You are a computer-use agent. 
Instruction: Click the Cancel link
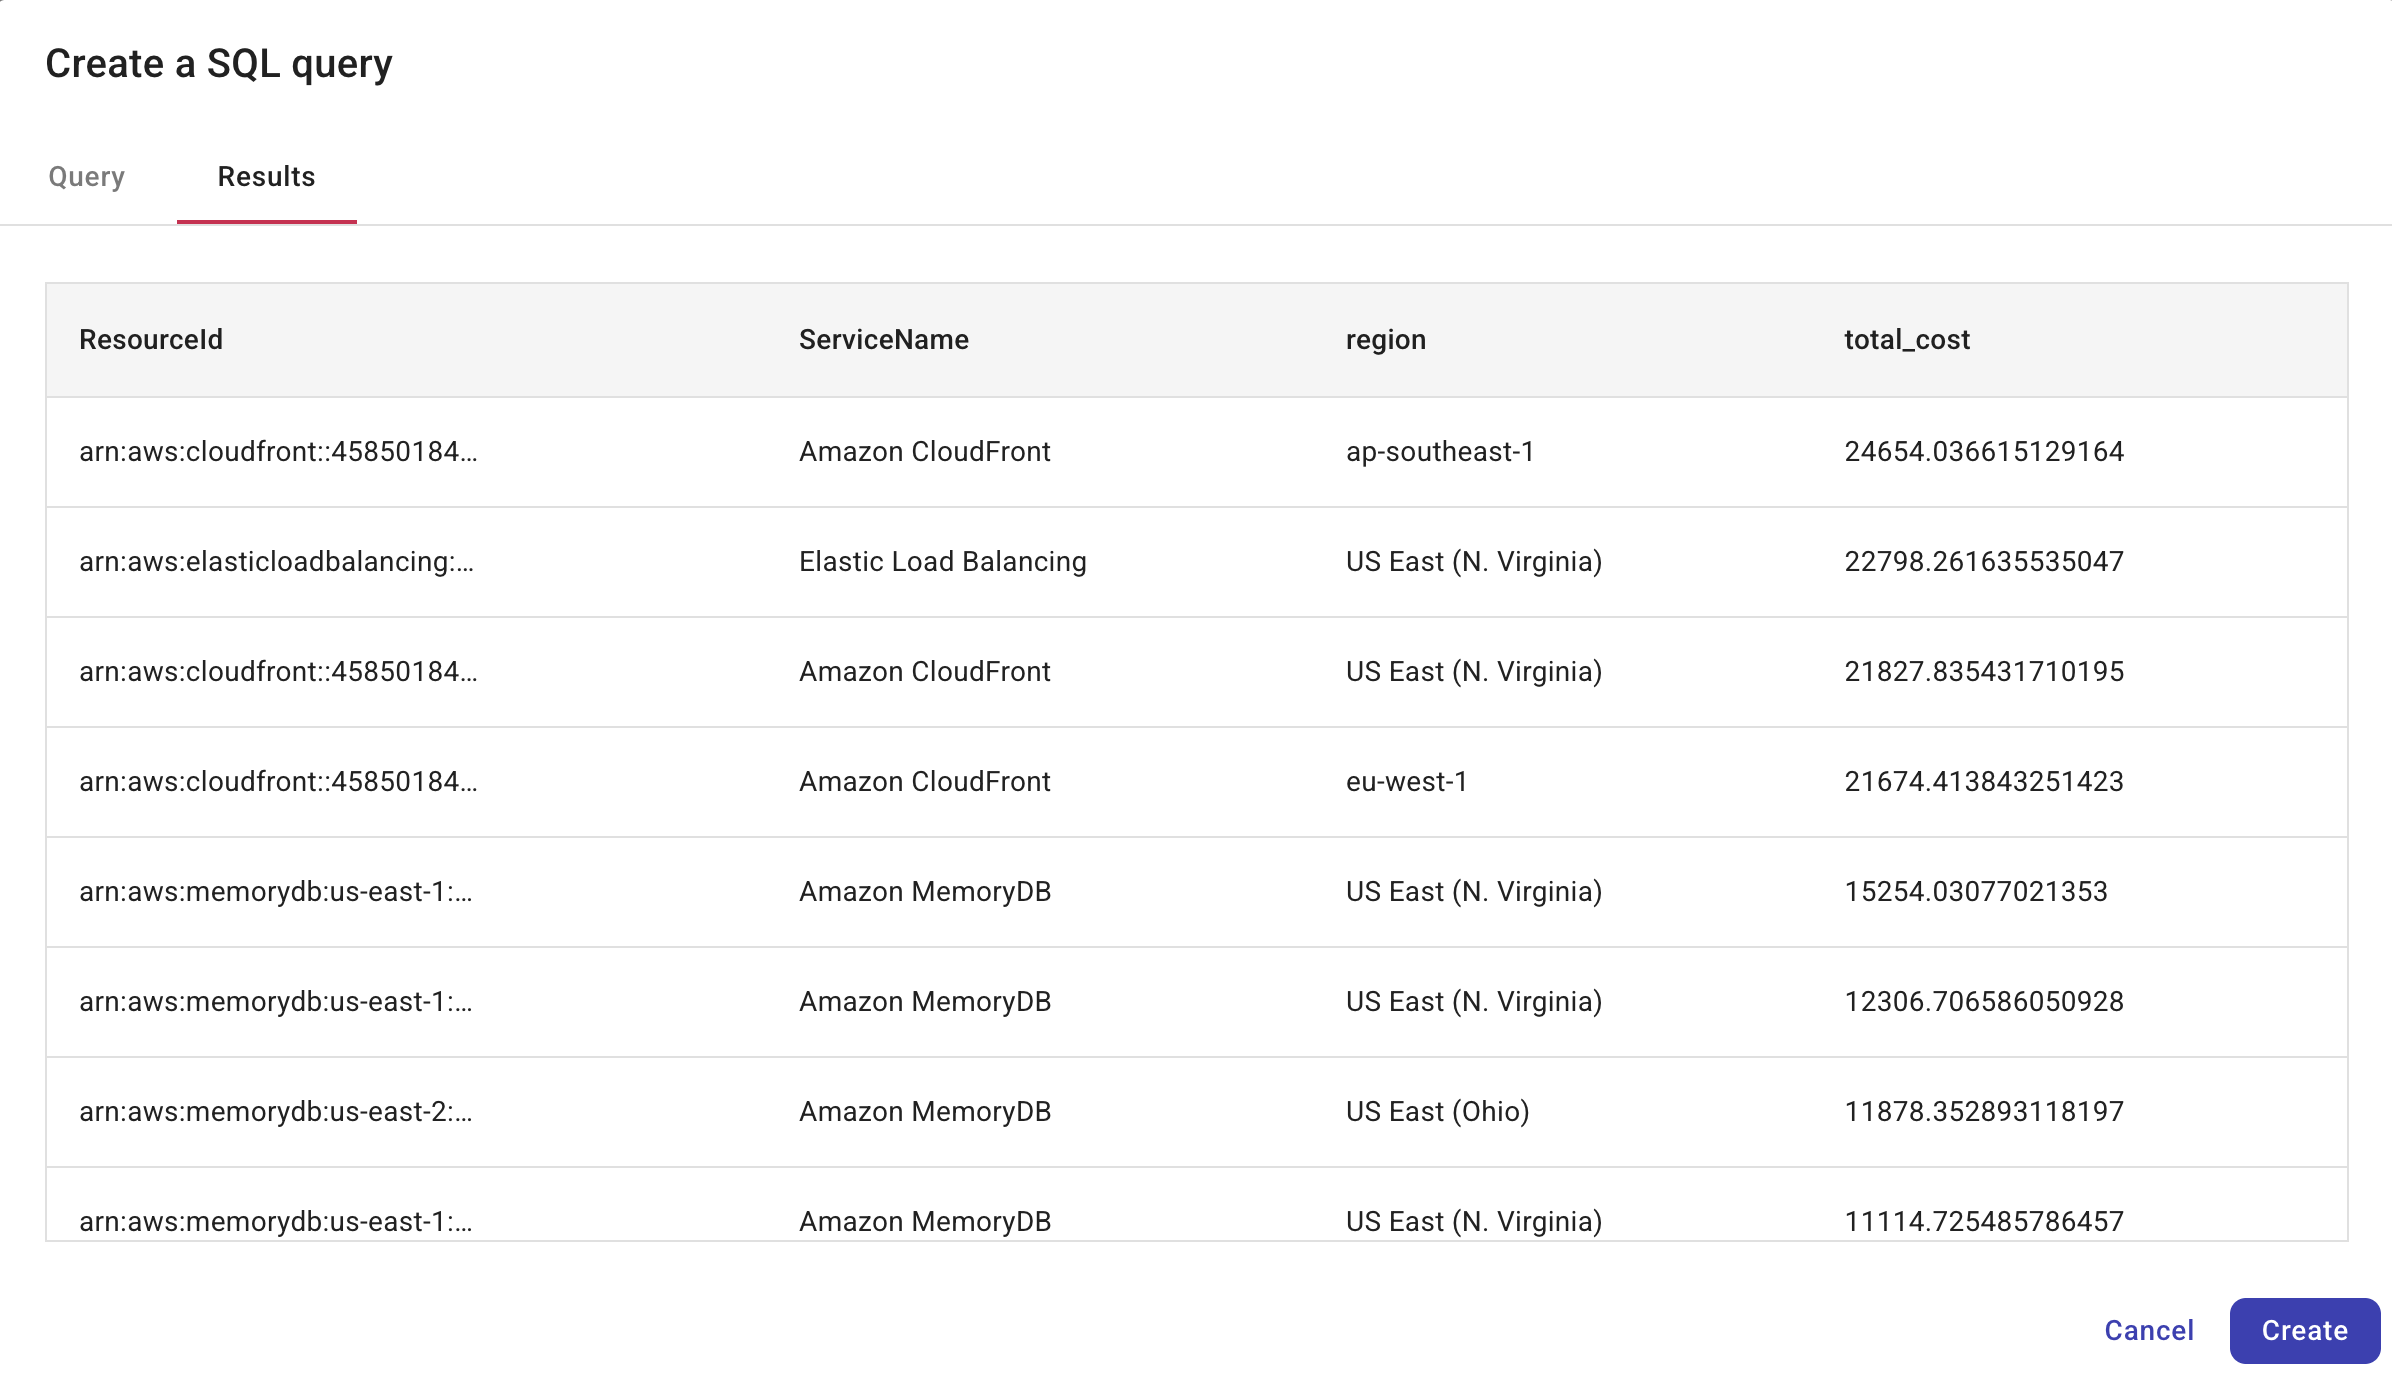coord(2148,1330)
